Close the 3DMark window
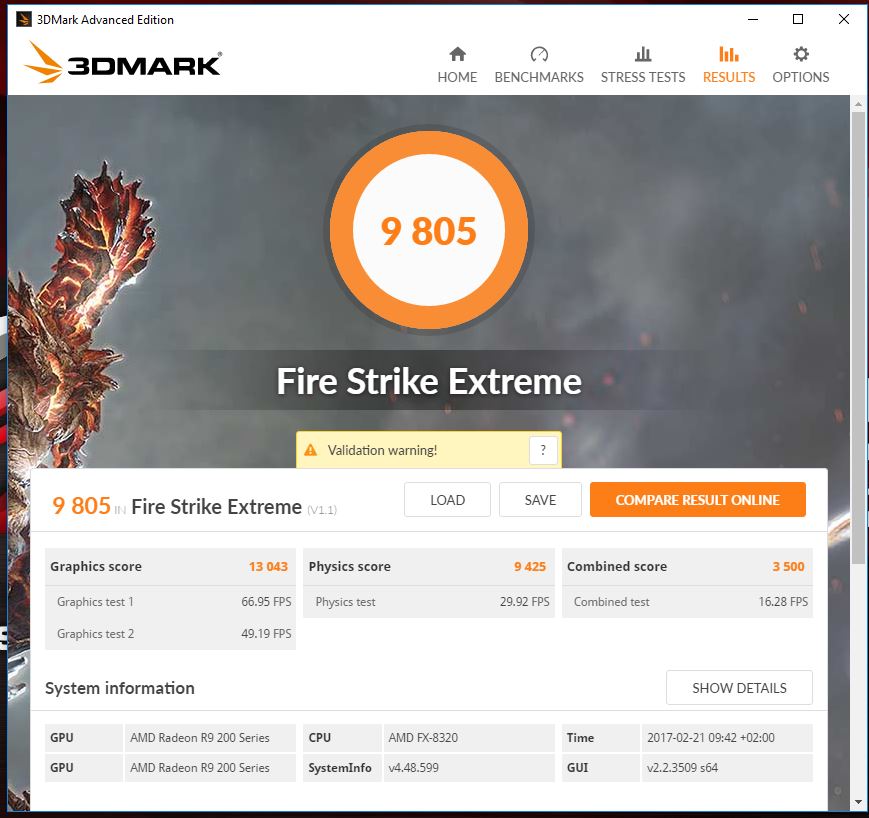869x818 pixels. [x=844, y=19]
